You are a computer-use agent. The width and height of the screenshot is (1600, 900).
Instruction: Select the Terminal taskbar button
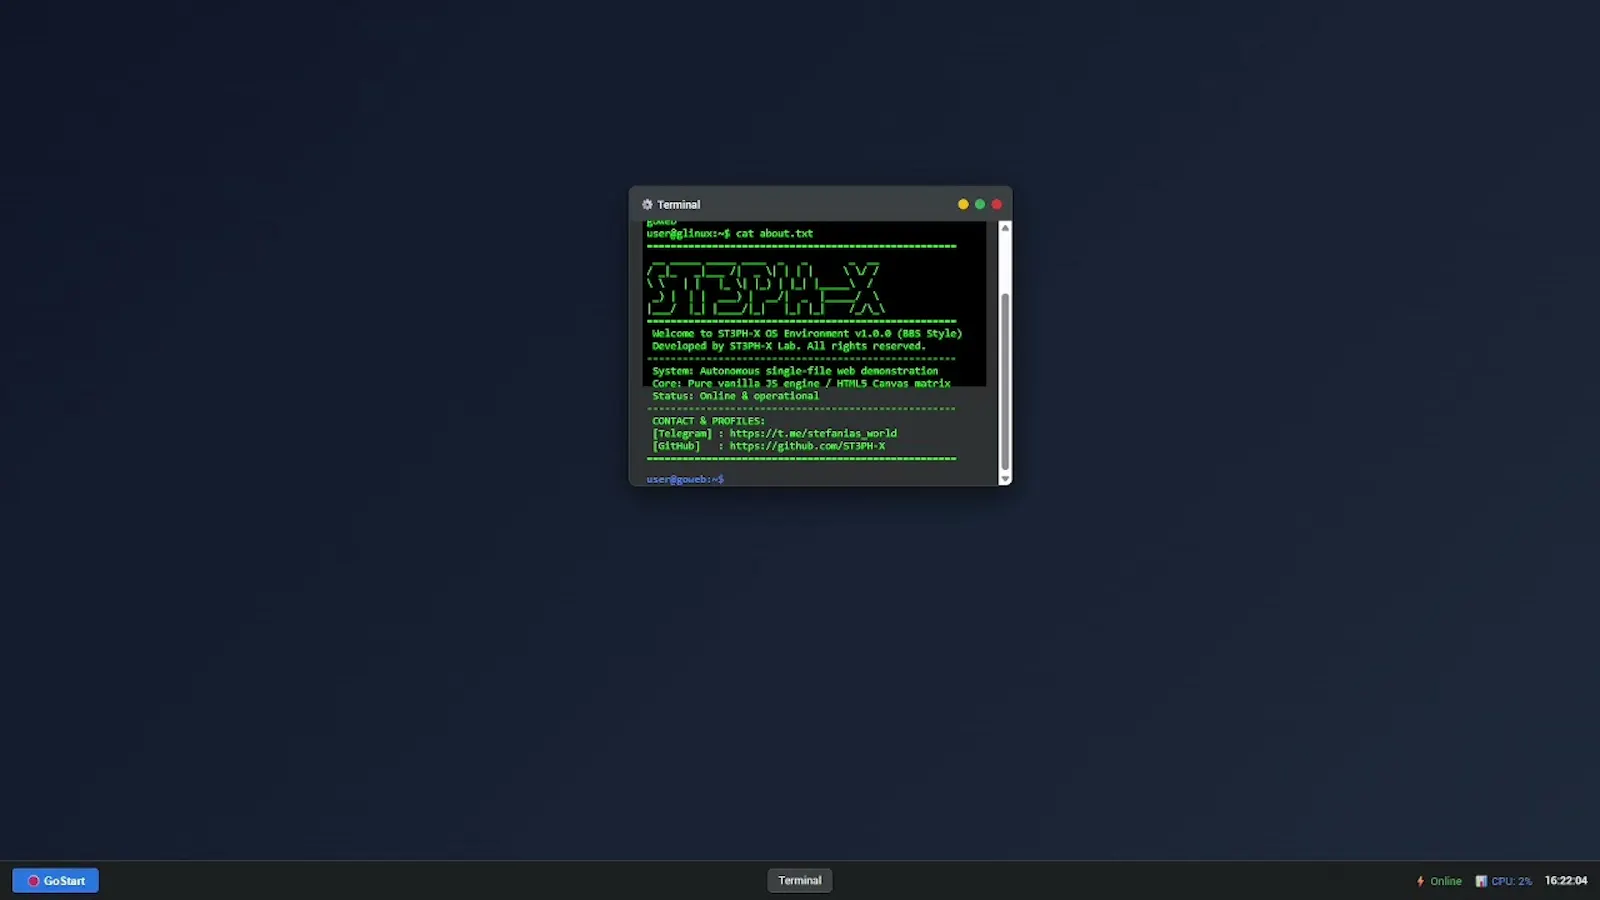(x=799, y=880)
